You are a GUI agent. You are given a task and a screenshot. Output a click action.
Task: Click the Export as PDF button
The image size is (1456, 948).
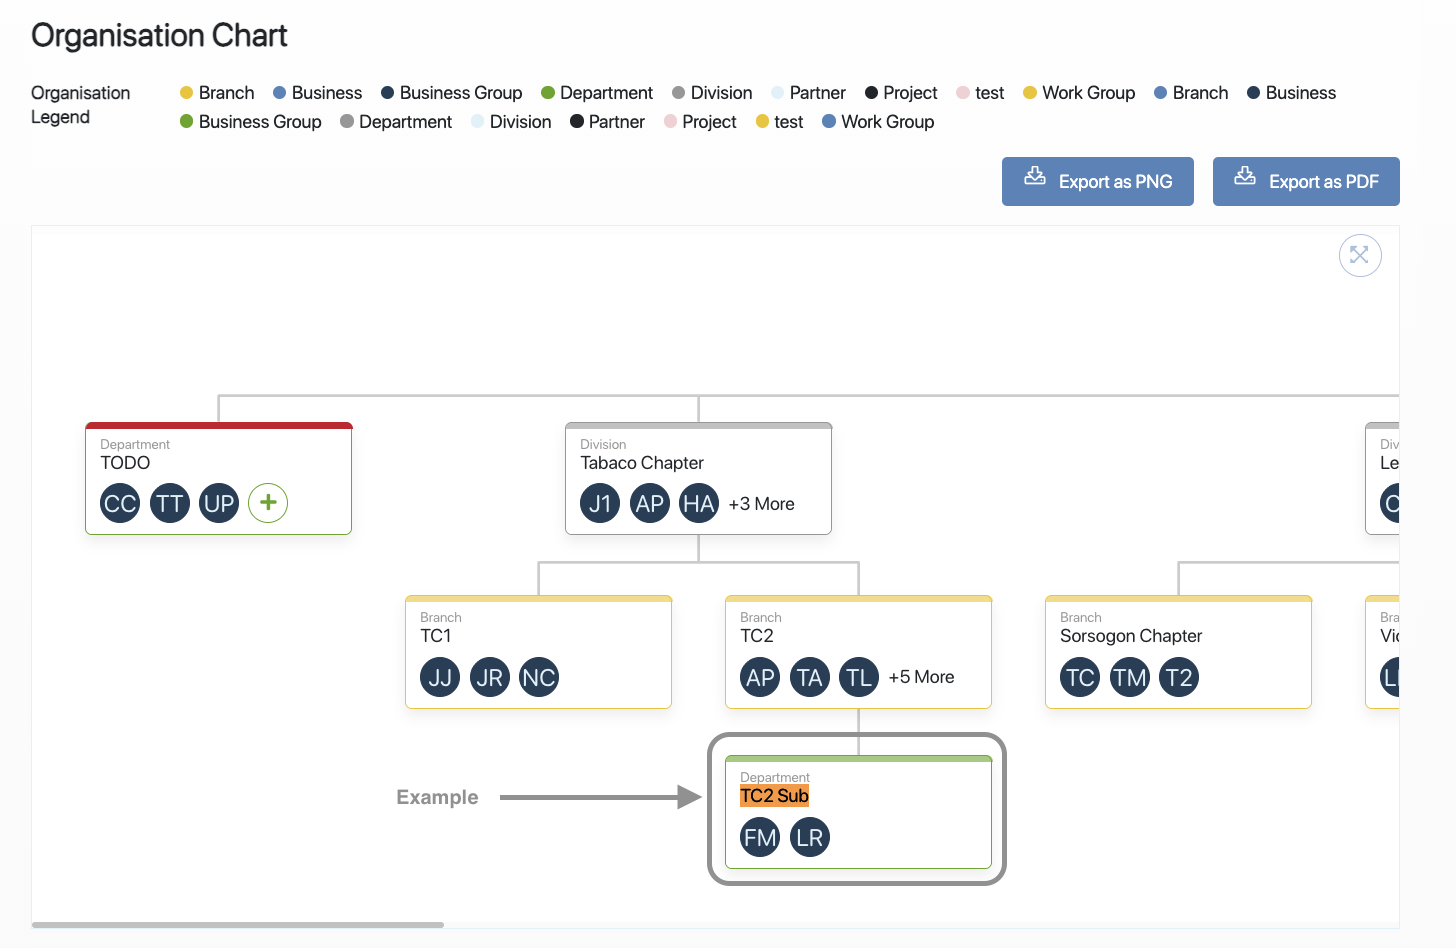click(1305, 181)
